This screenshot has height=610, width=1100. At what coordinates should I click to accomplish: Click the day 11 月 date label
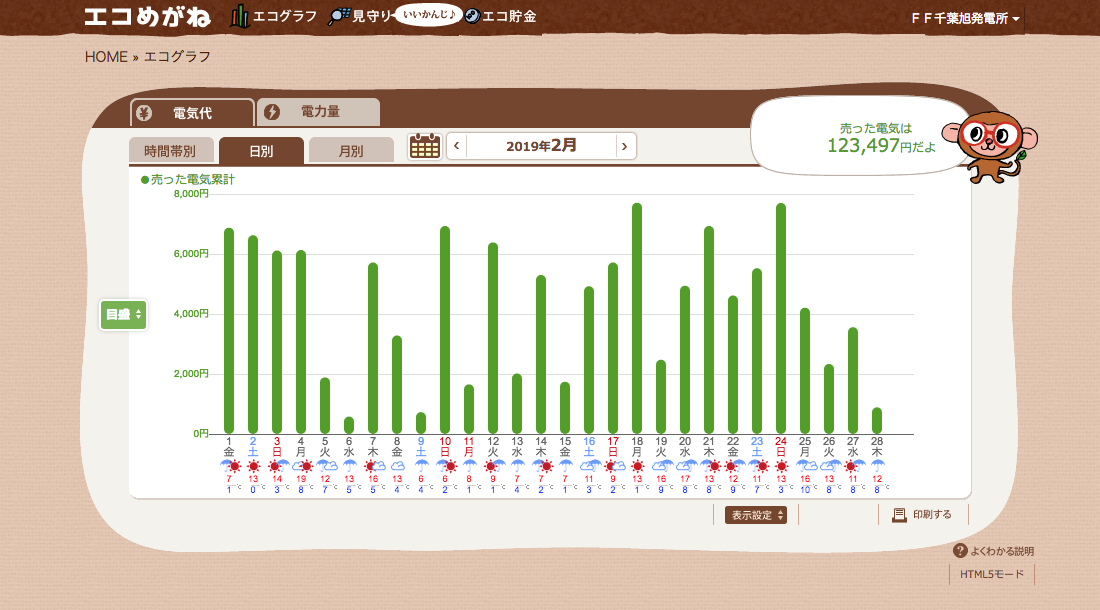coord(469,447)
